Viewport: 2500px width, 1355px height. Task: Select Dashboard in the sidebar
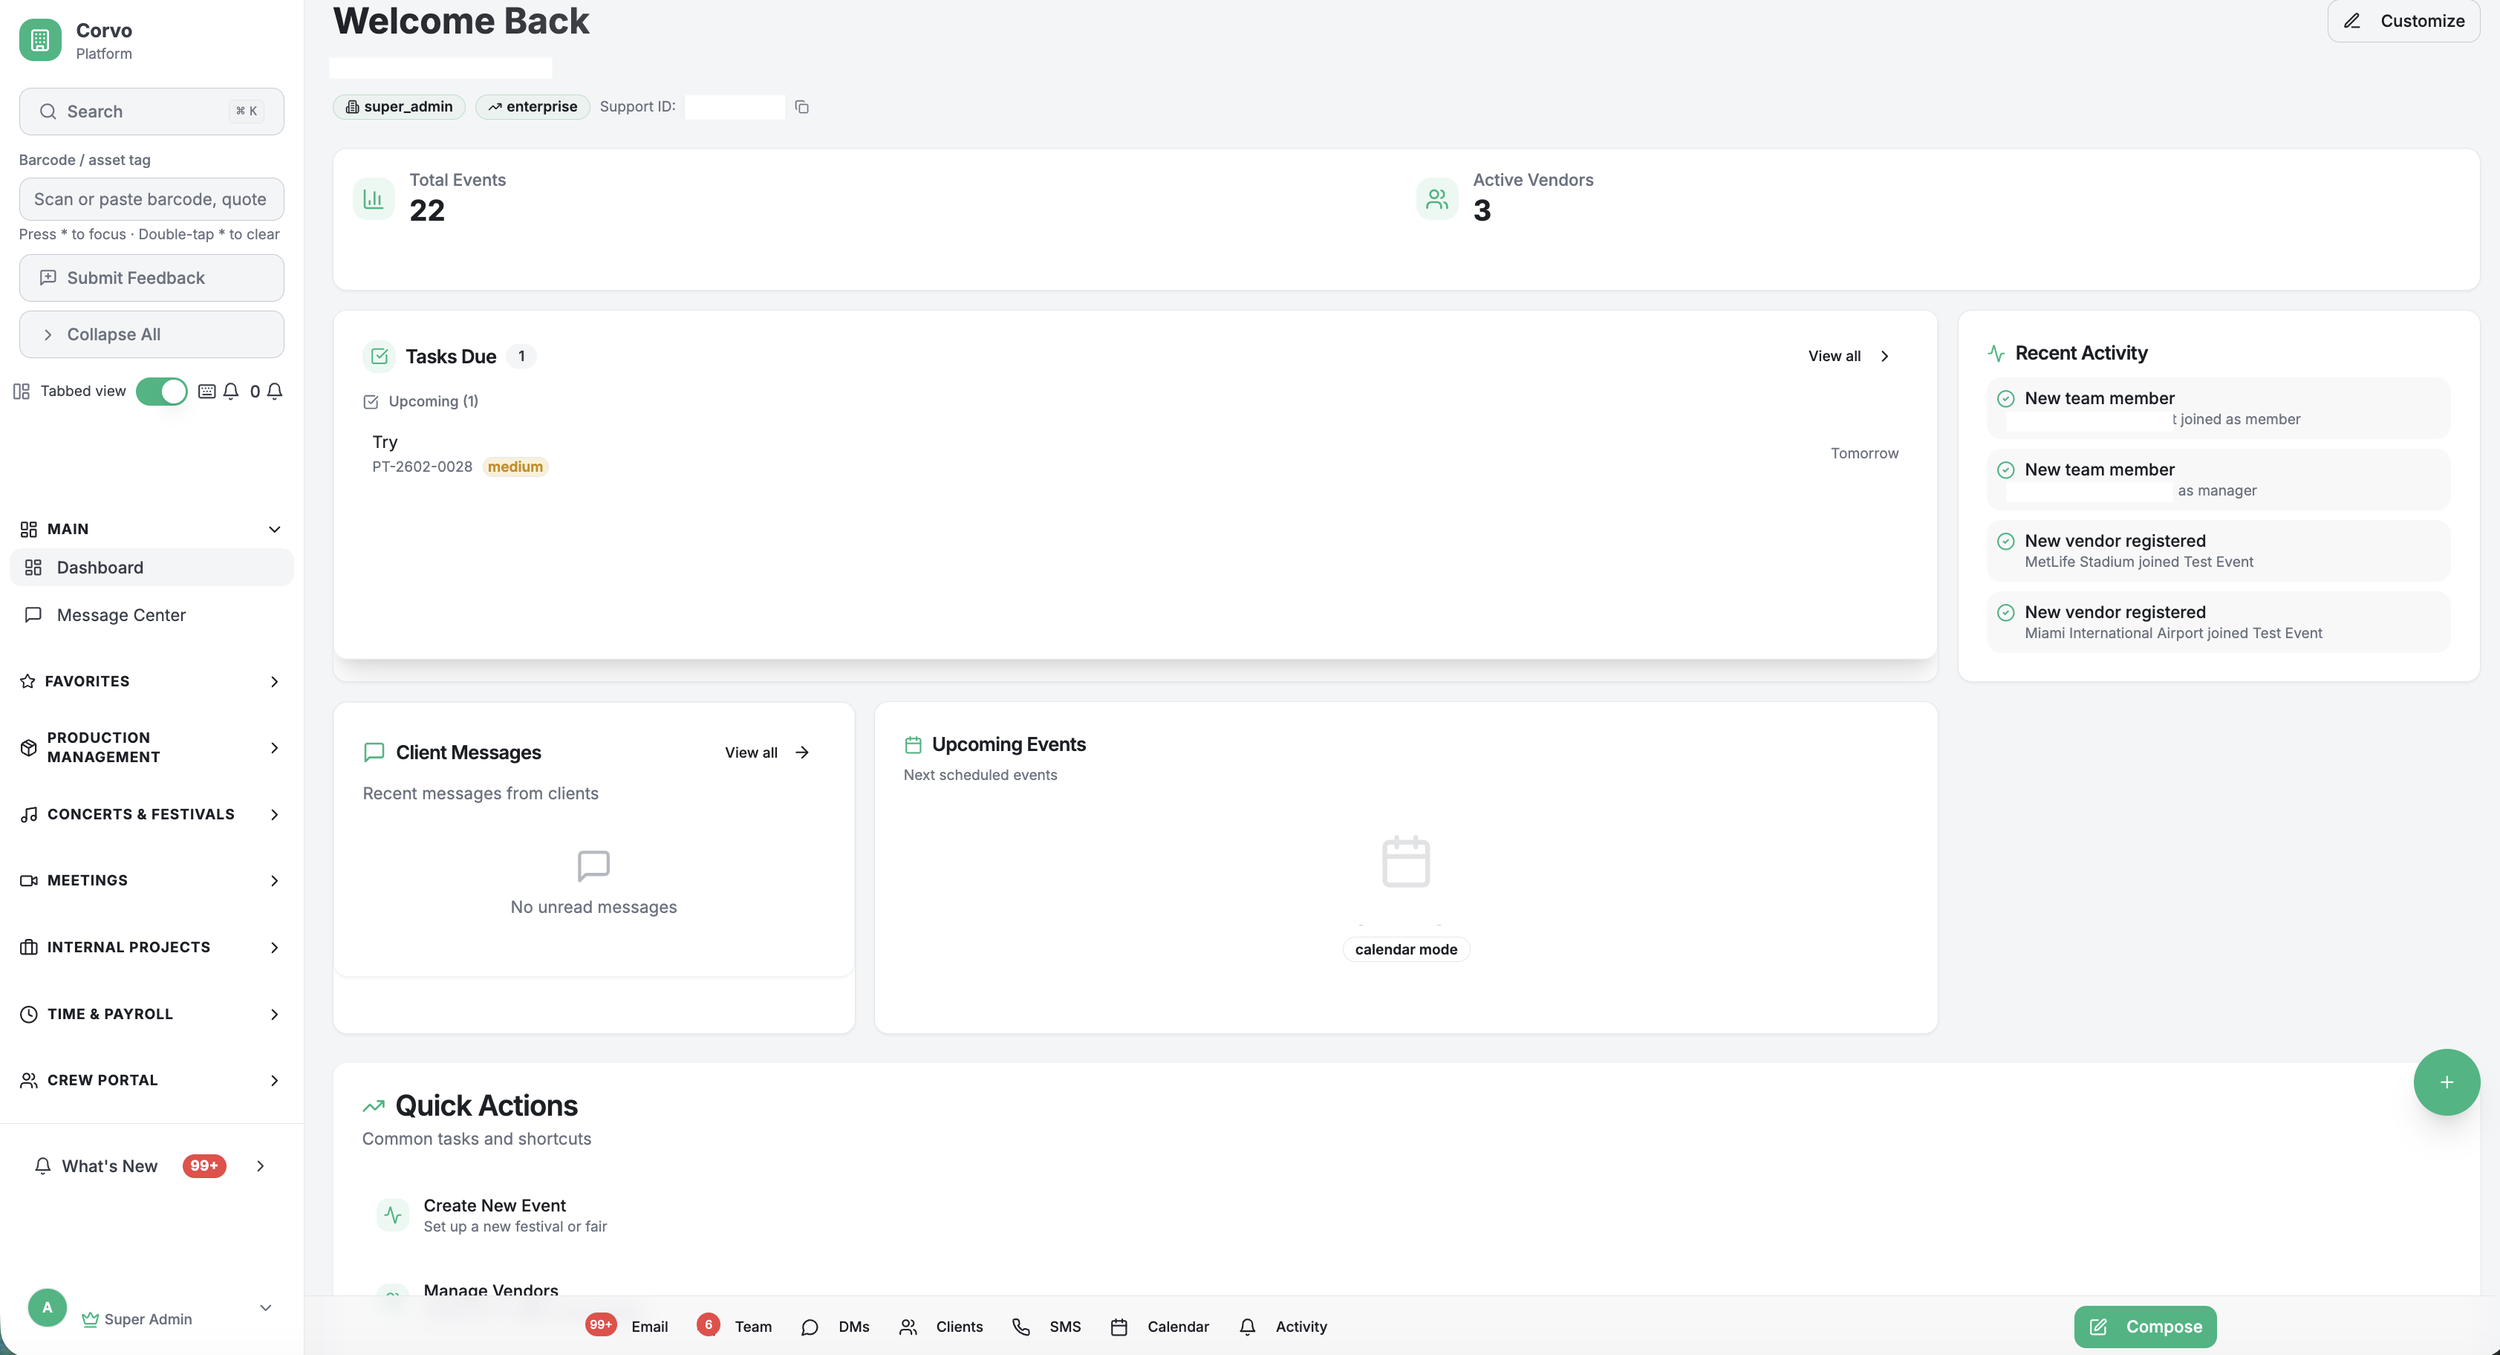tap(100, 567)
